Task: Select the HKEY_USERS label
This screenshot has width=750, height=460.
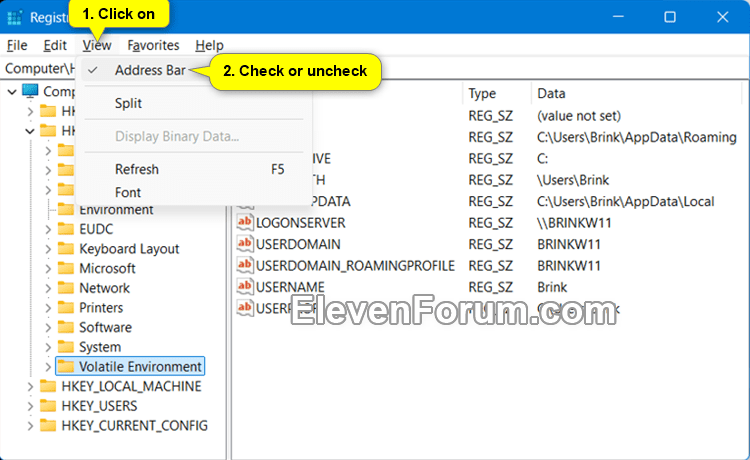Action: point(99,406)
